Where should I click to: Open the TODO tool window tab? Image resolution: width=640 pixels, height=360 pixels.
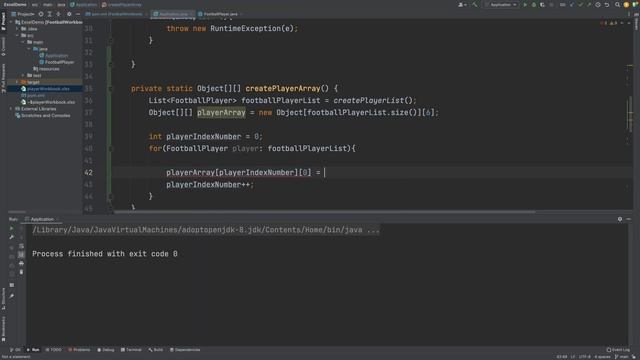click(x=53, y=350)
